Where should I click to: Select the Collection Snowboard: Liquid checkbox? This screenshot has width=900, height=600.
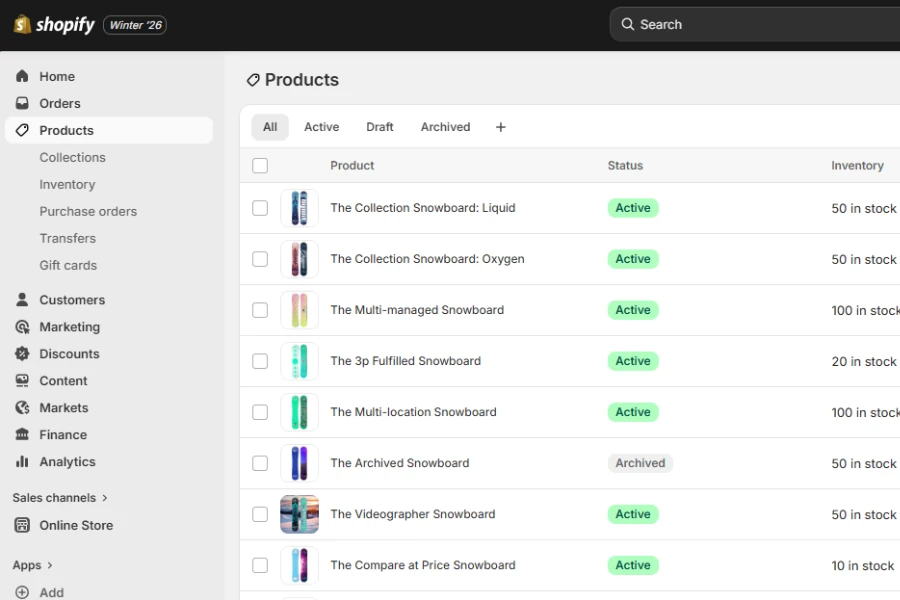tap(260, 208)
